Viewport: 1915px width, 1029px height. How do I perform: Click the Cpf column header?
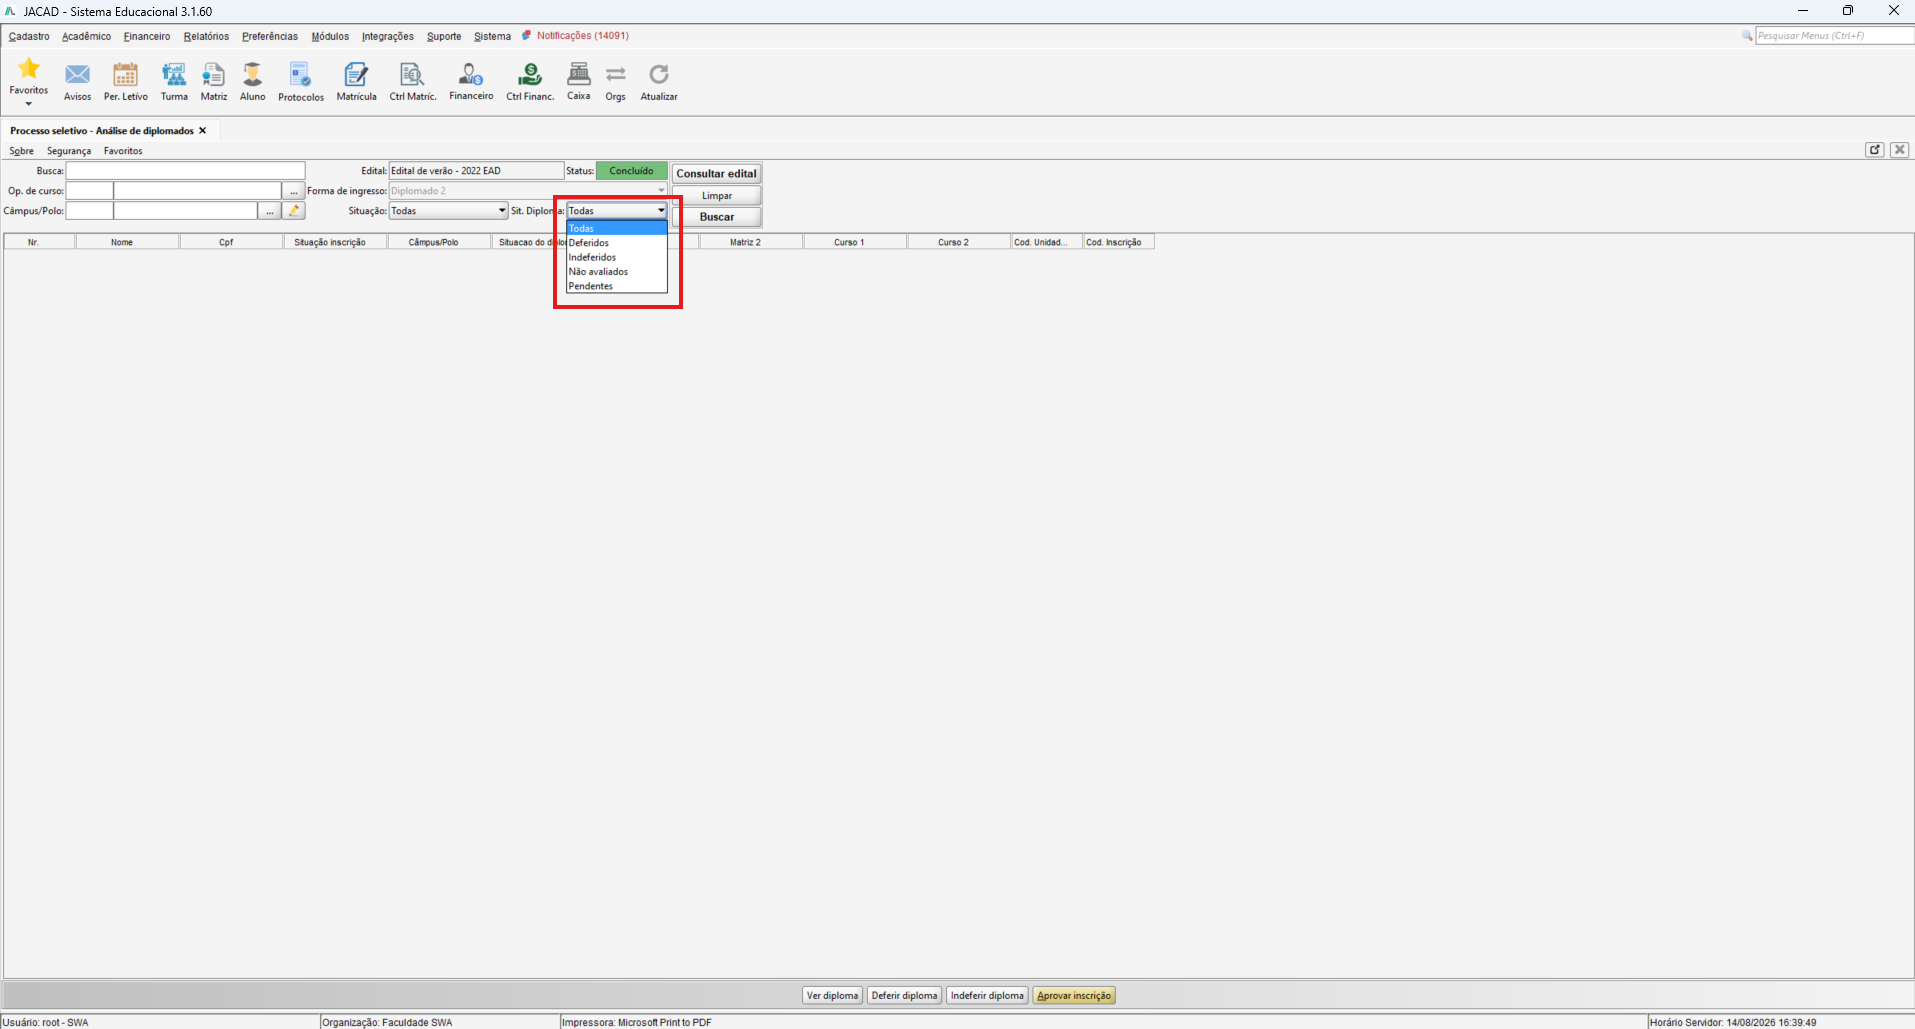[231, 242]
